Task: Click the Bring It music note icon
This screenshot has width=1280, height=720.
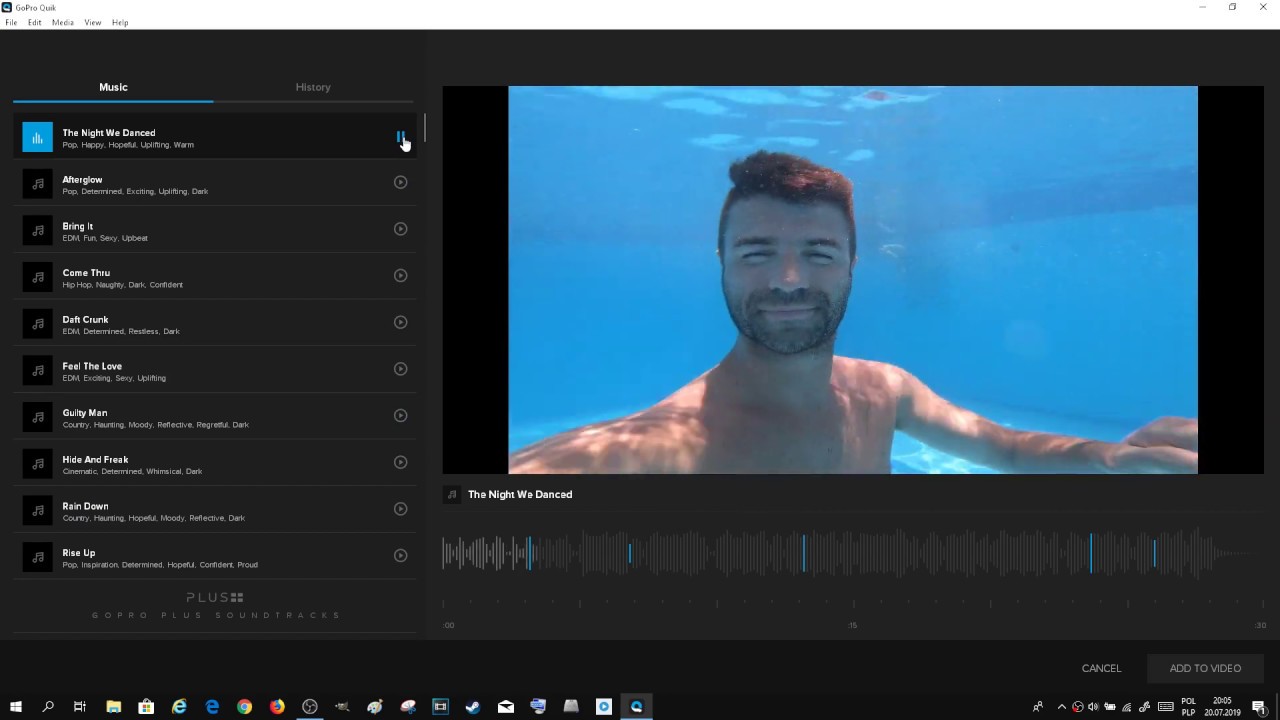Action: [37, 230]
